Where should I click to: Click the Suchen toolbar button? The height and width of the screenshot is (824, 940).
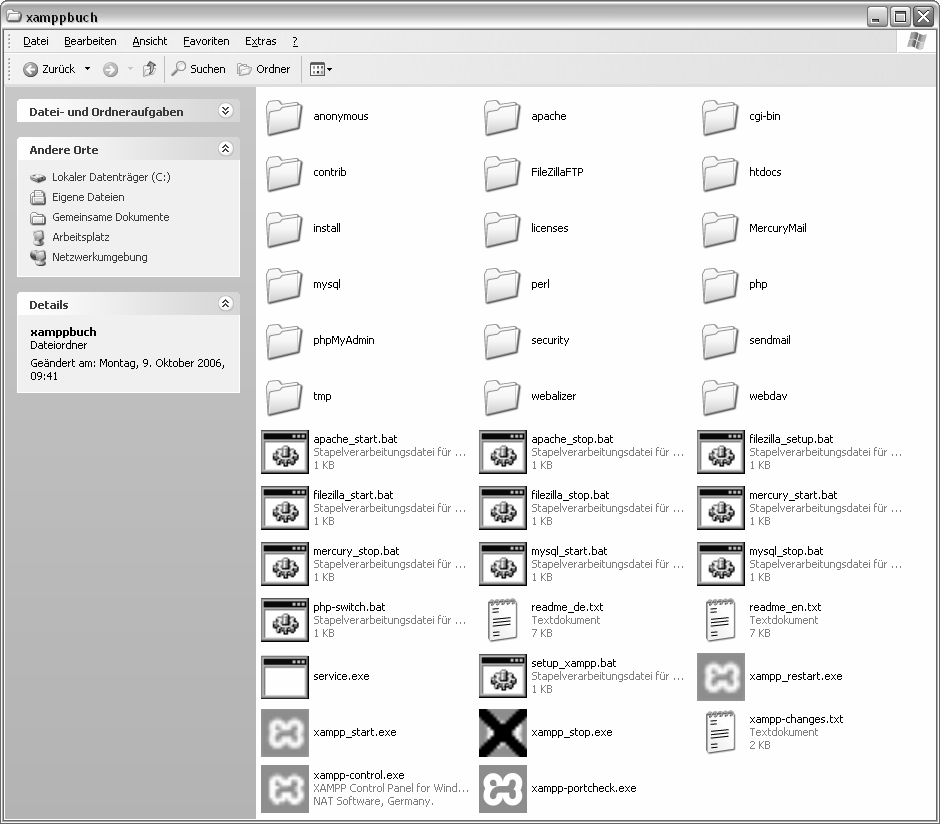198,69
